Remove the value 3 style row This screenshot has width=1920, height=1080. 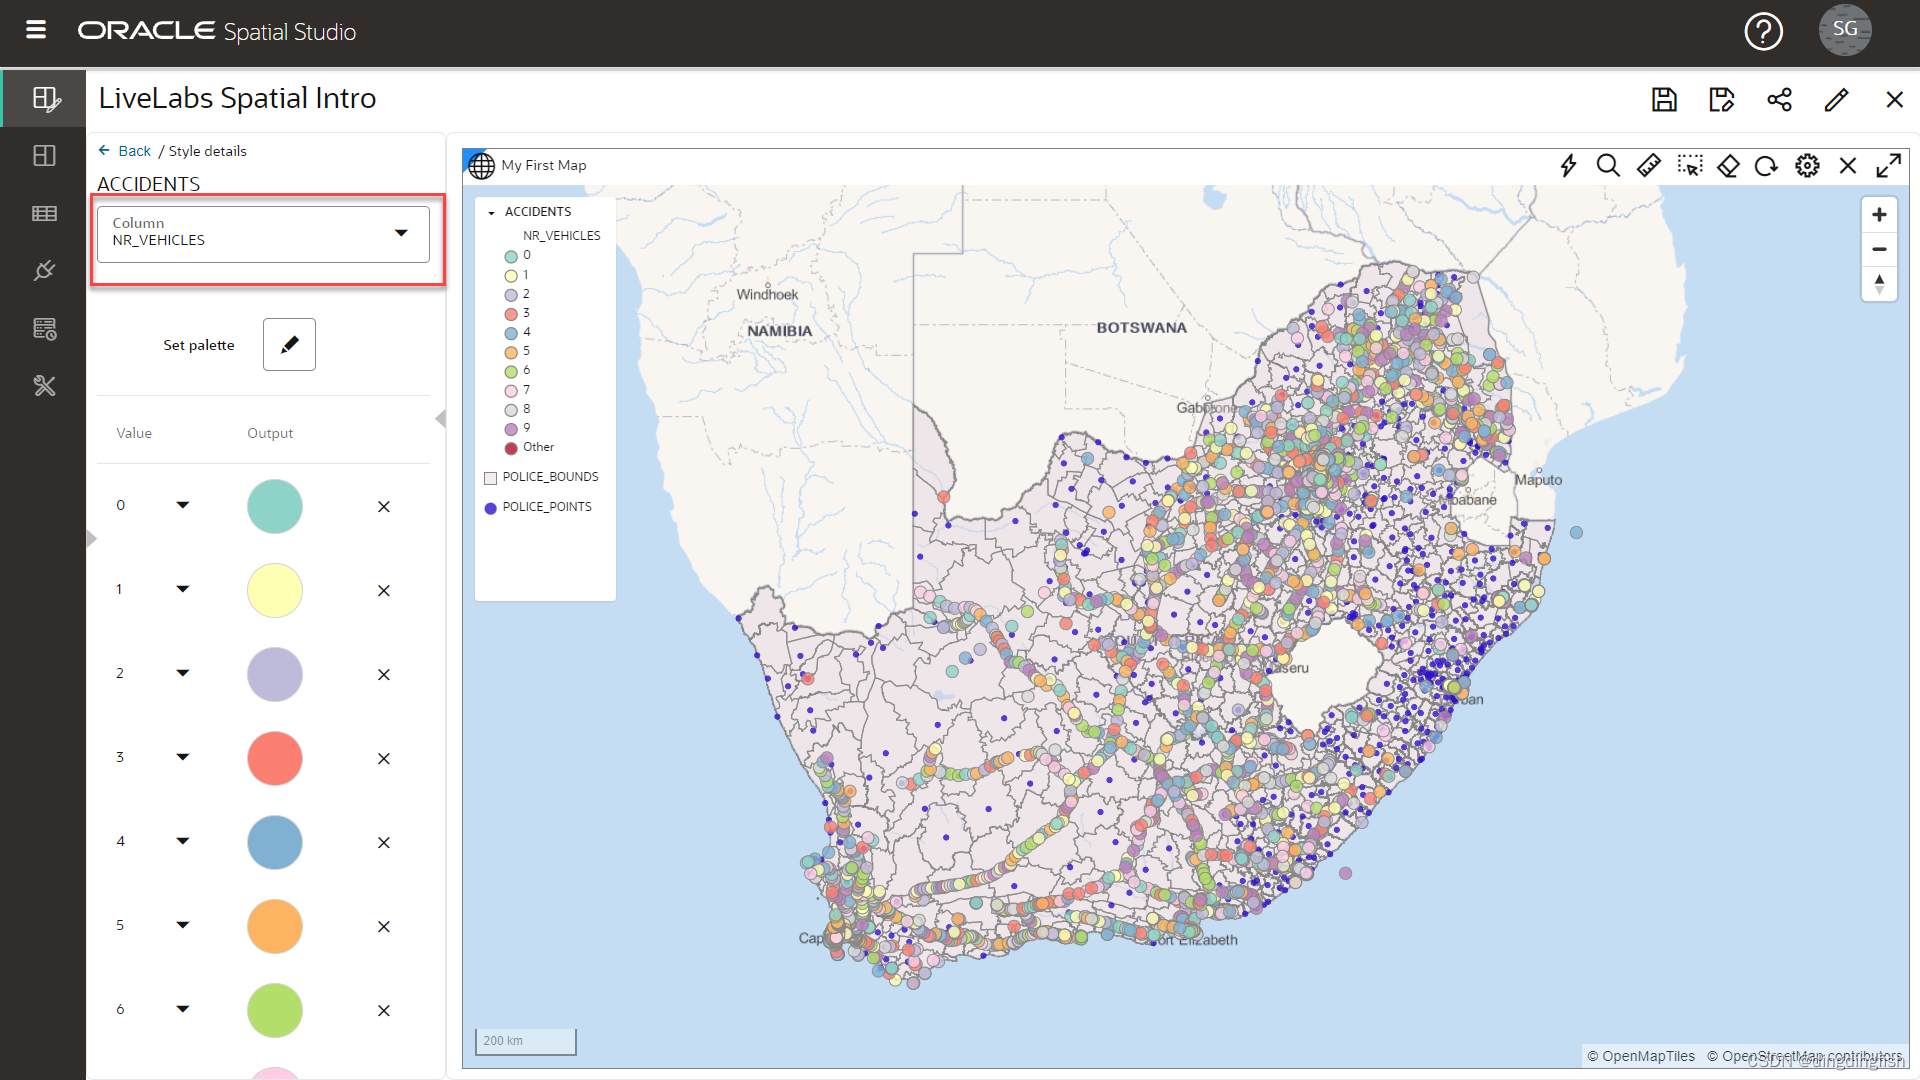coord(383,759)
